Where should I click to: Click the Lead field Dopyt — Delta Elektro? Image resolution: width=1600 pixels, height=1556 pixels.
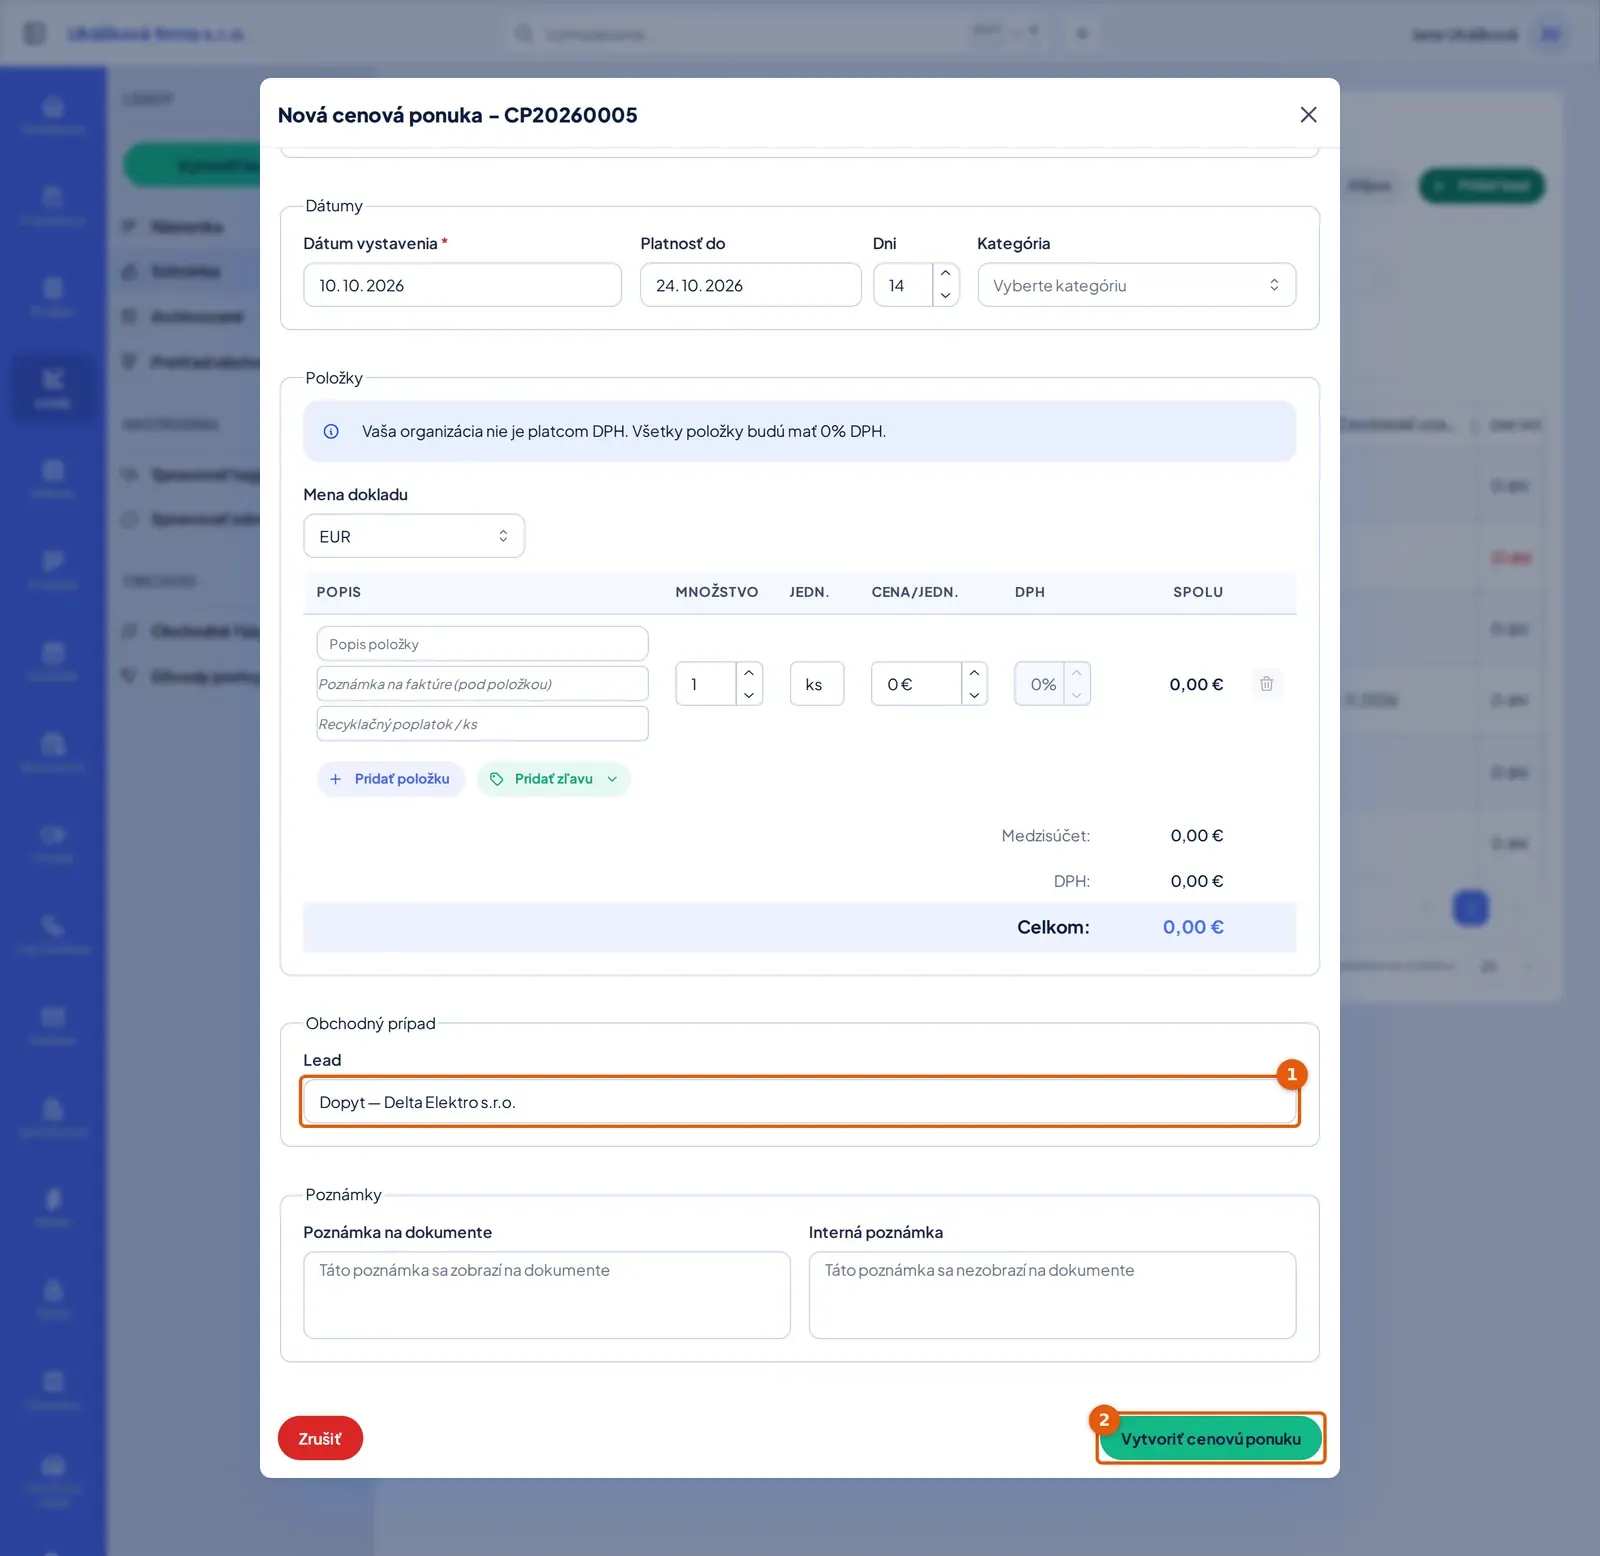[800, 1102]
